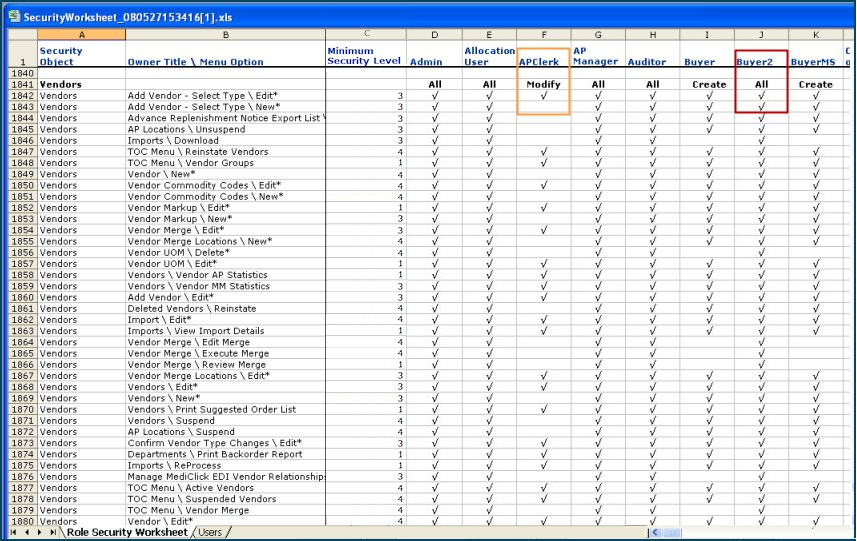
Task: Open the Users sheet tab
Action: click(x=210, y=532)
